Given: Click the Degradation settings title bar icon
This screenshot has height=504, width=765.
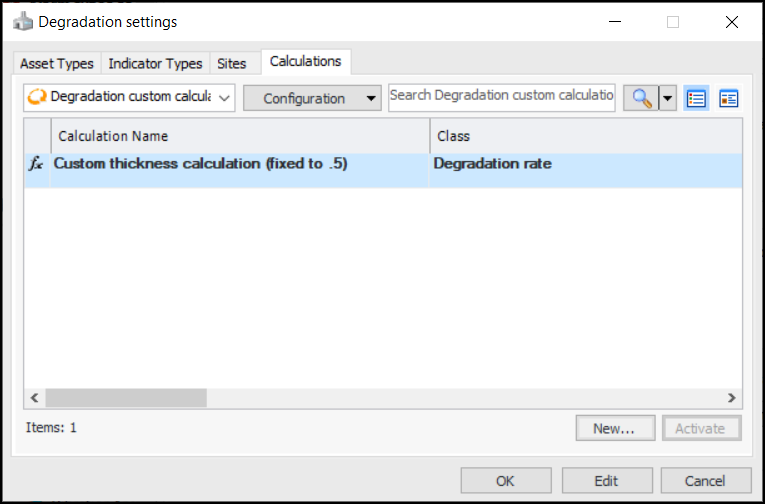Looking at the screenshot, I should click(x=23, y=21).
